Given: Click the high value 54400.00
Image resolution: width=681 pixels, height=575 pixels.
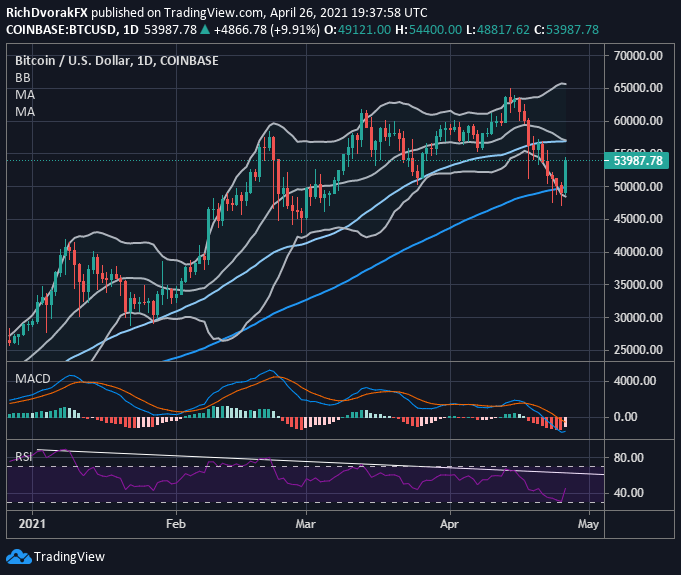Looking at the screenshot, I should tap(435, 30).
